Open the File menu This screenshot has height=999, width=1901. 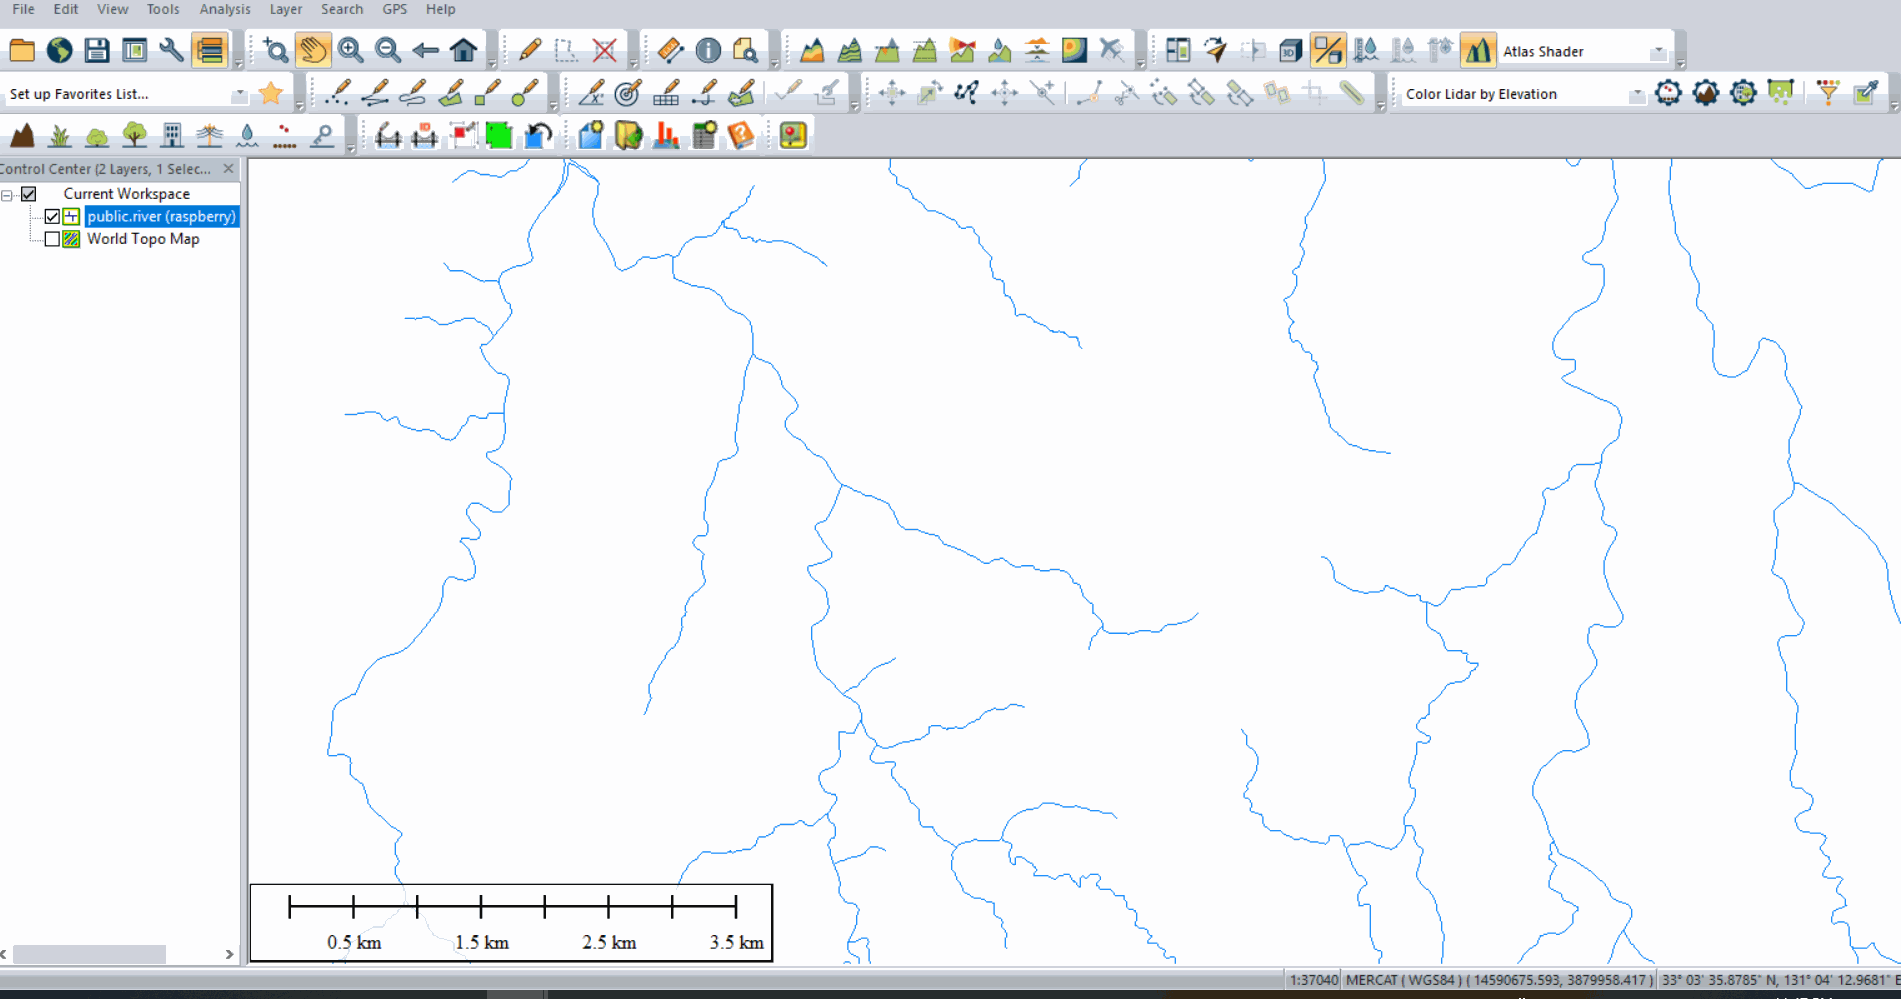[23, 9]
